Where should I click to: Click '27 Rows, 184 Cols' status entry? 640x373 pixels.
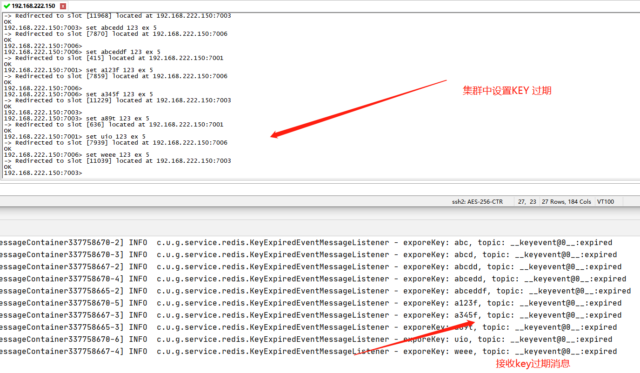566,202
